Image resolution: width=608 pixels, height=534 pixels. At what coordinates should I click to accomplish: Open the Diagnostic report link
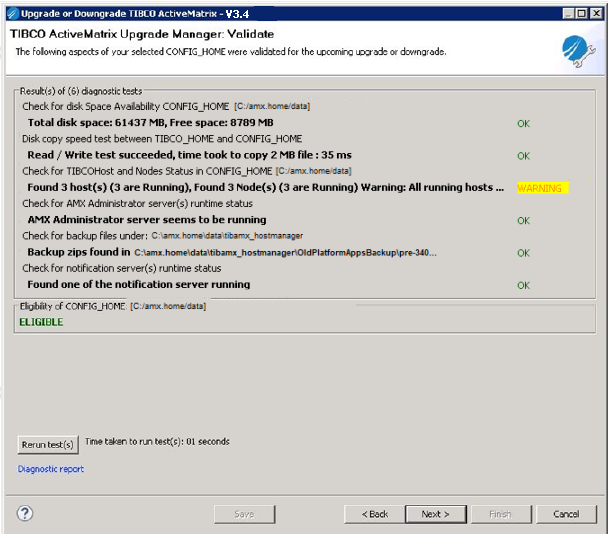pyautogui.click(x=51, y=469)
